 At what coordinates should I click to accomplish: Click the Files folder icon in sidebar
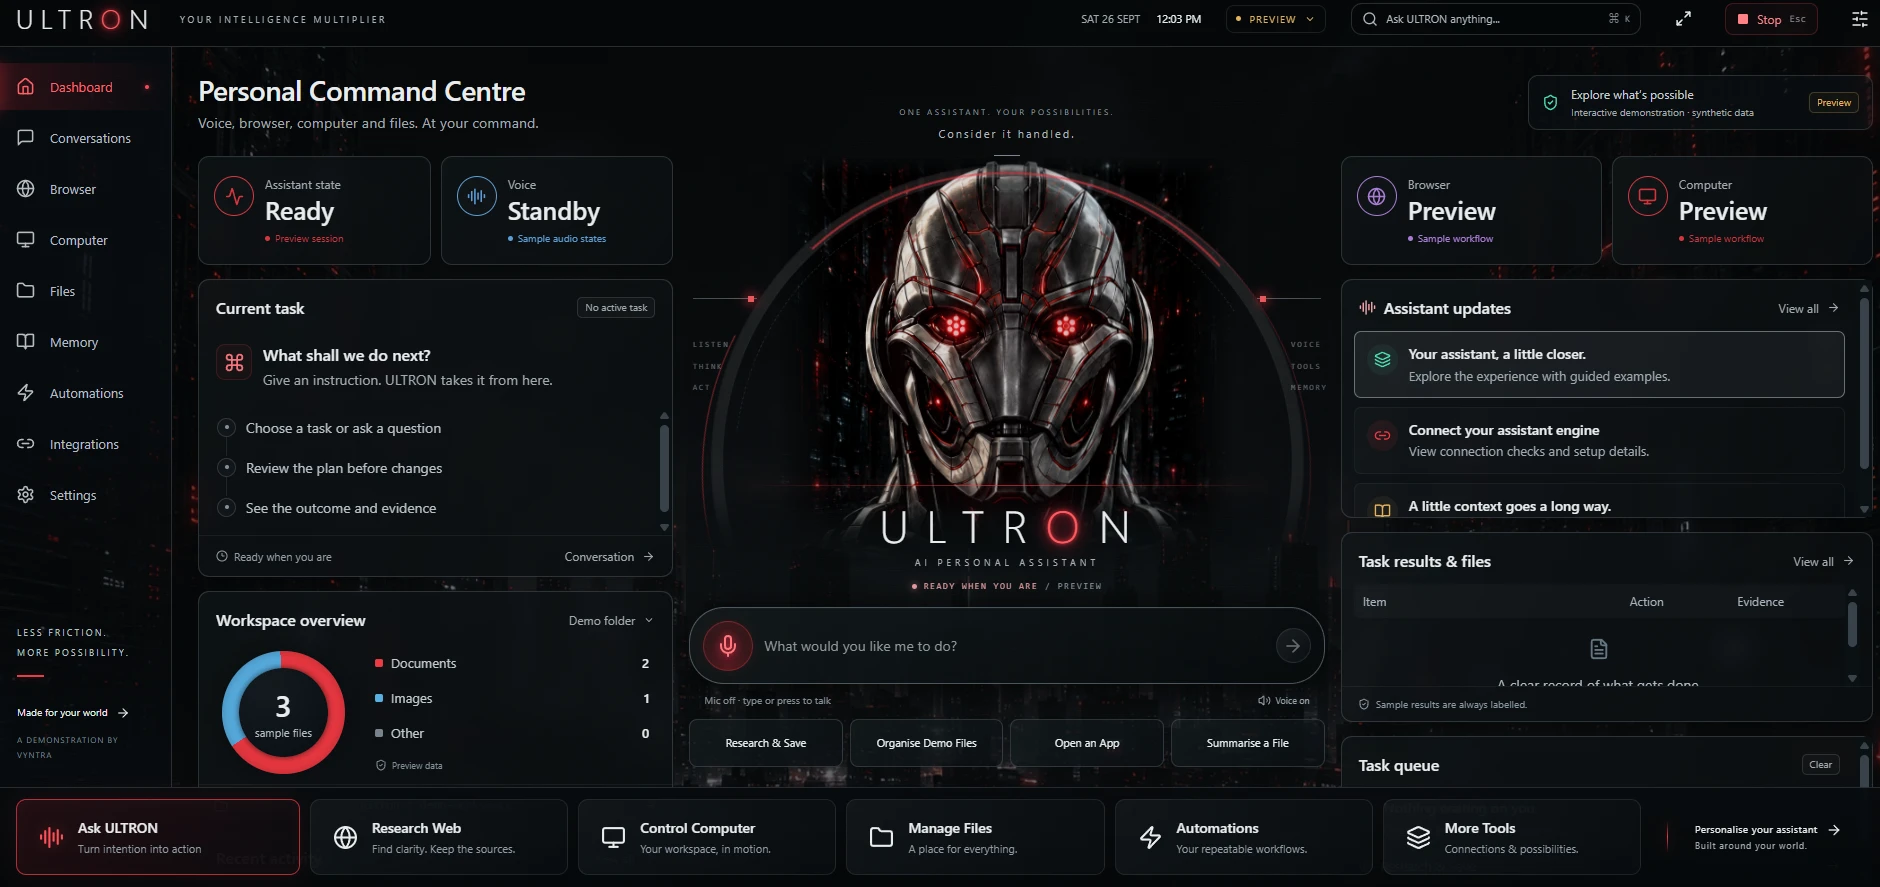(x=26, y=291)
